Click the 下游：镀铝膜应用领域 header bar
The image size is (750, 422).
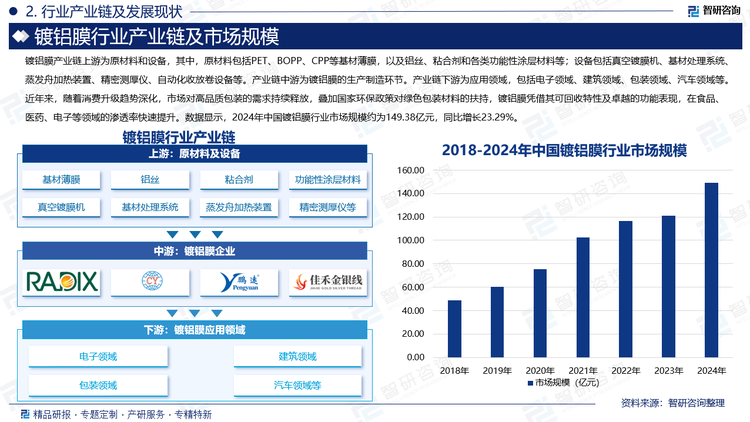195,330
